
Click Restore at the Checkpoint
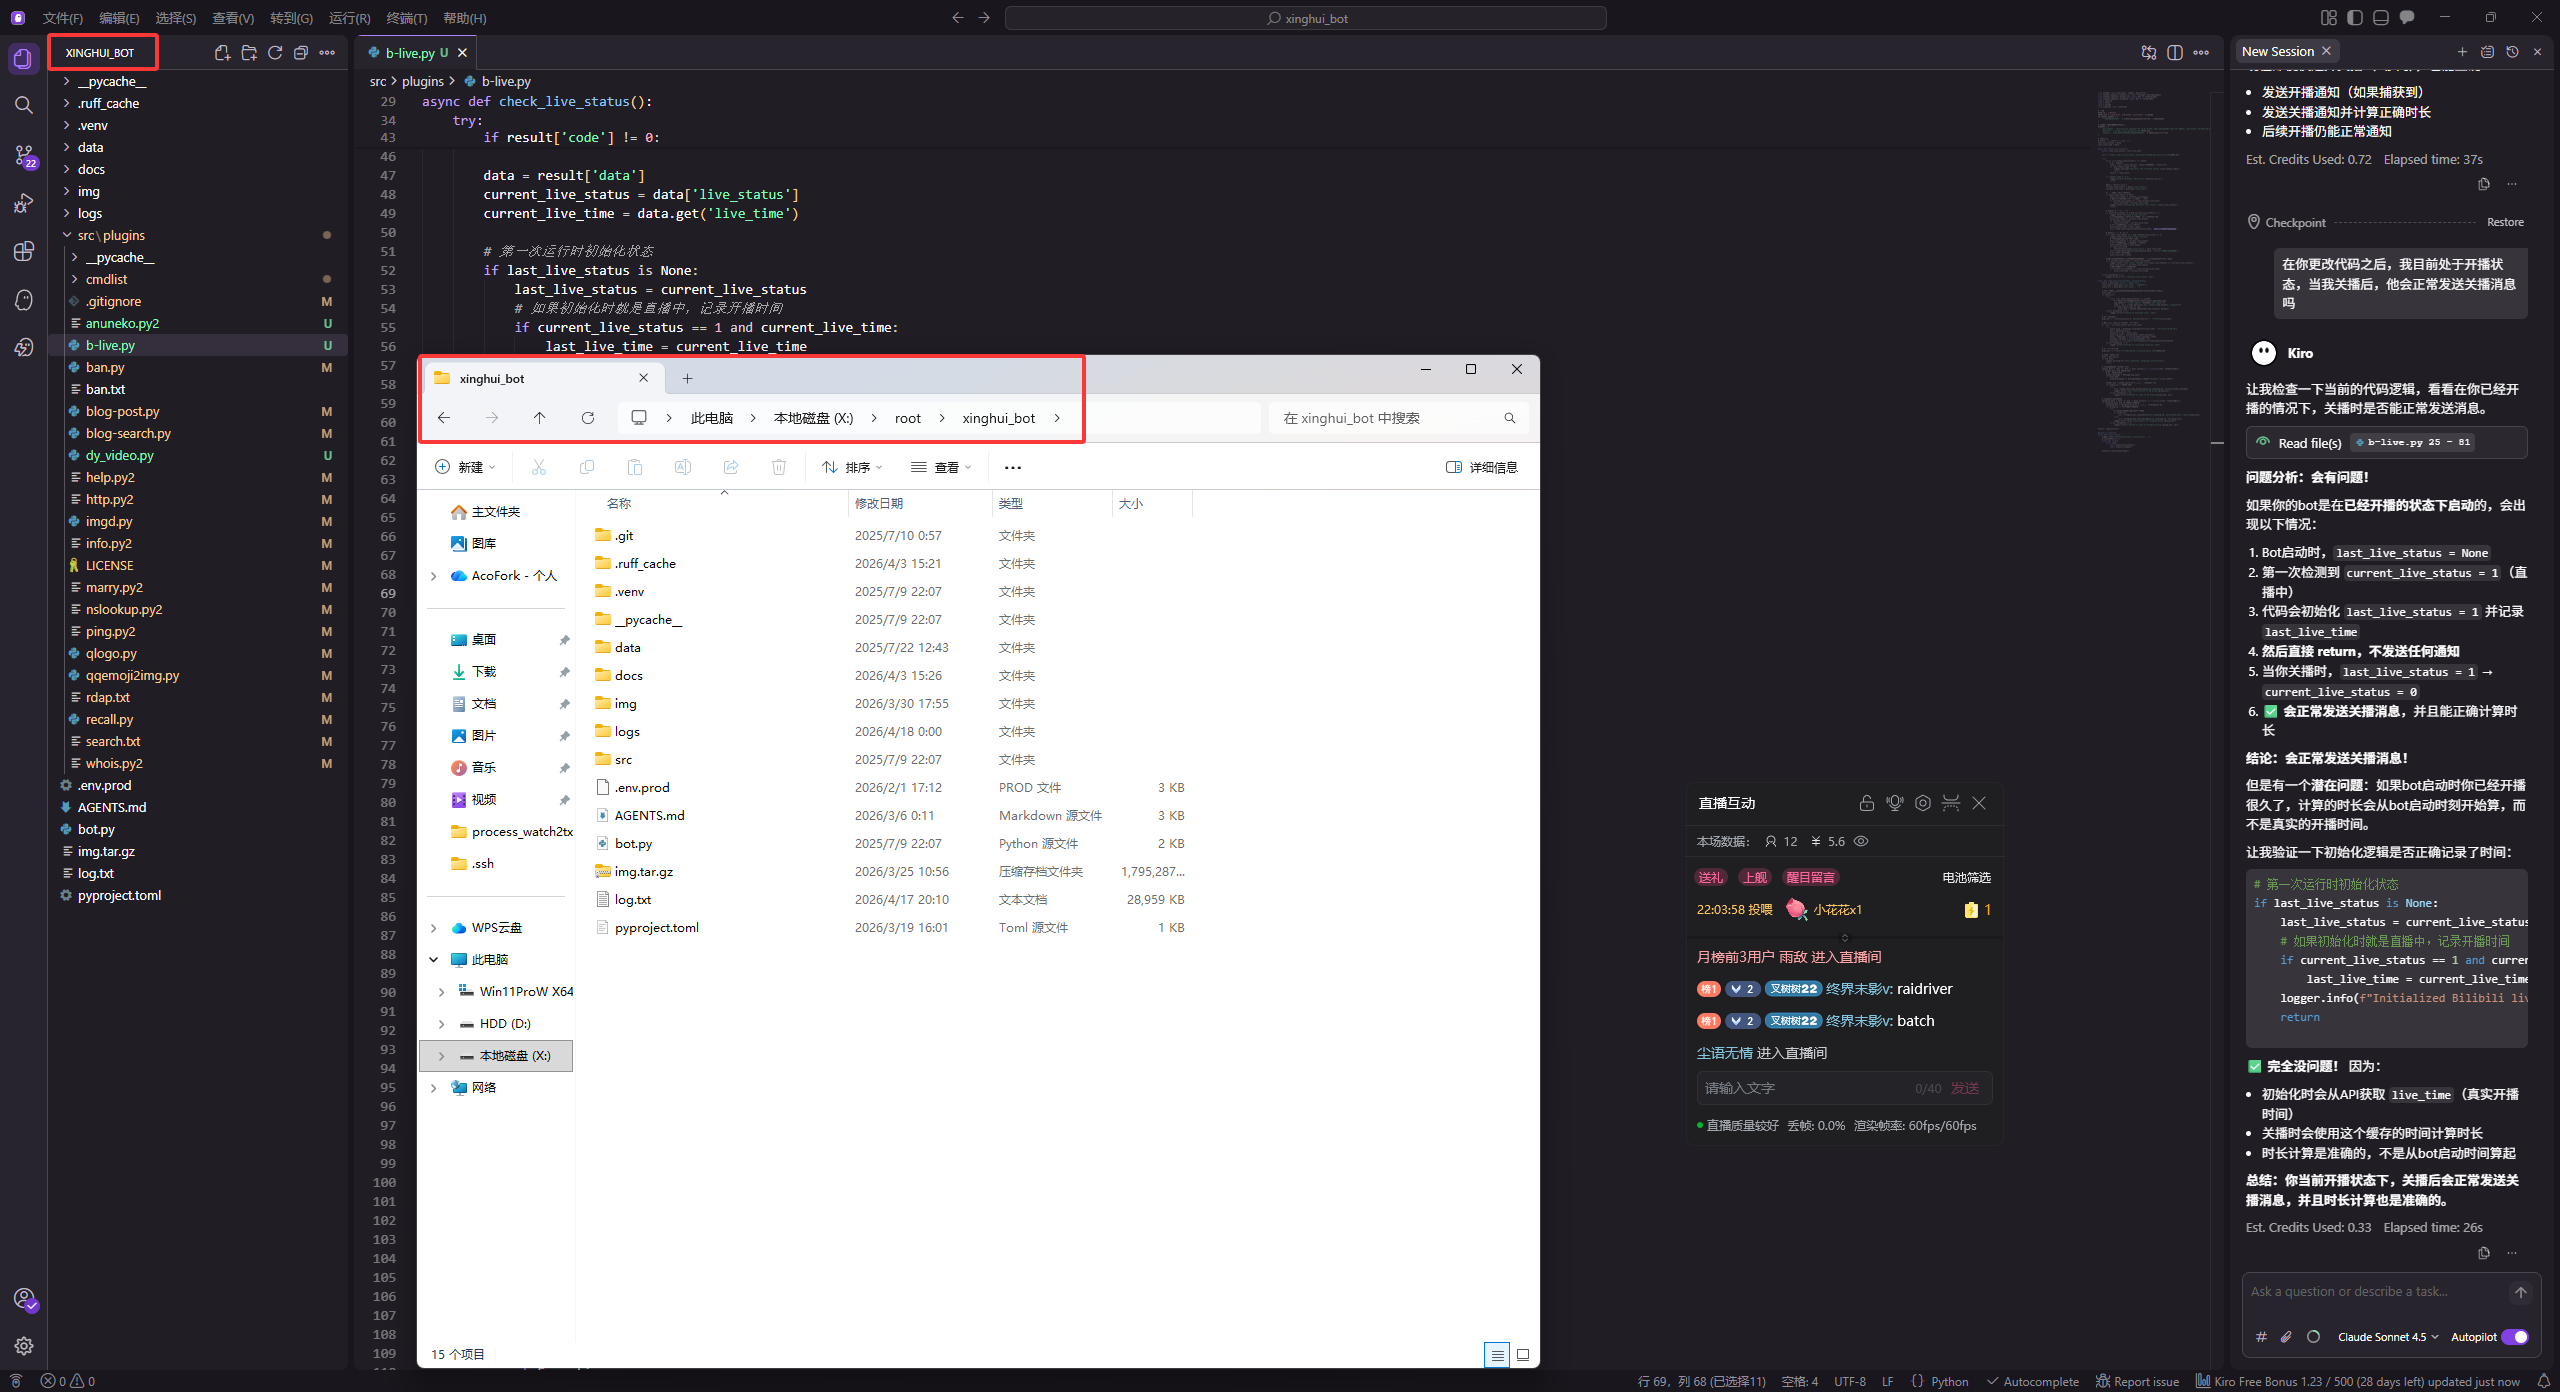2505,222
